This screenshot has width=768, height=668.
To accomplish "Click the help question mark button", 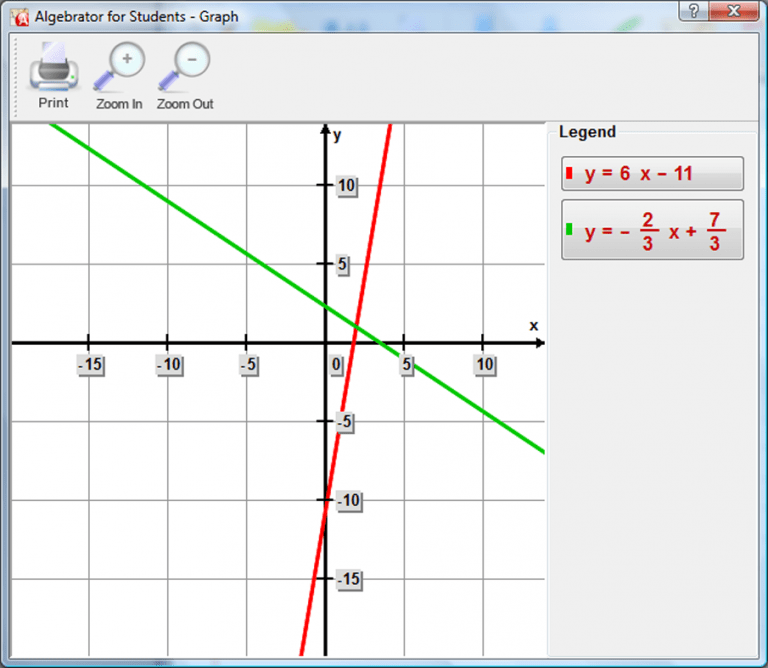I will [x=694, y=11].
